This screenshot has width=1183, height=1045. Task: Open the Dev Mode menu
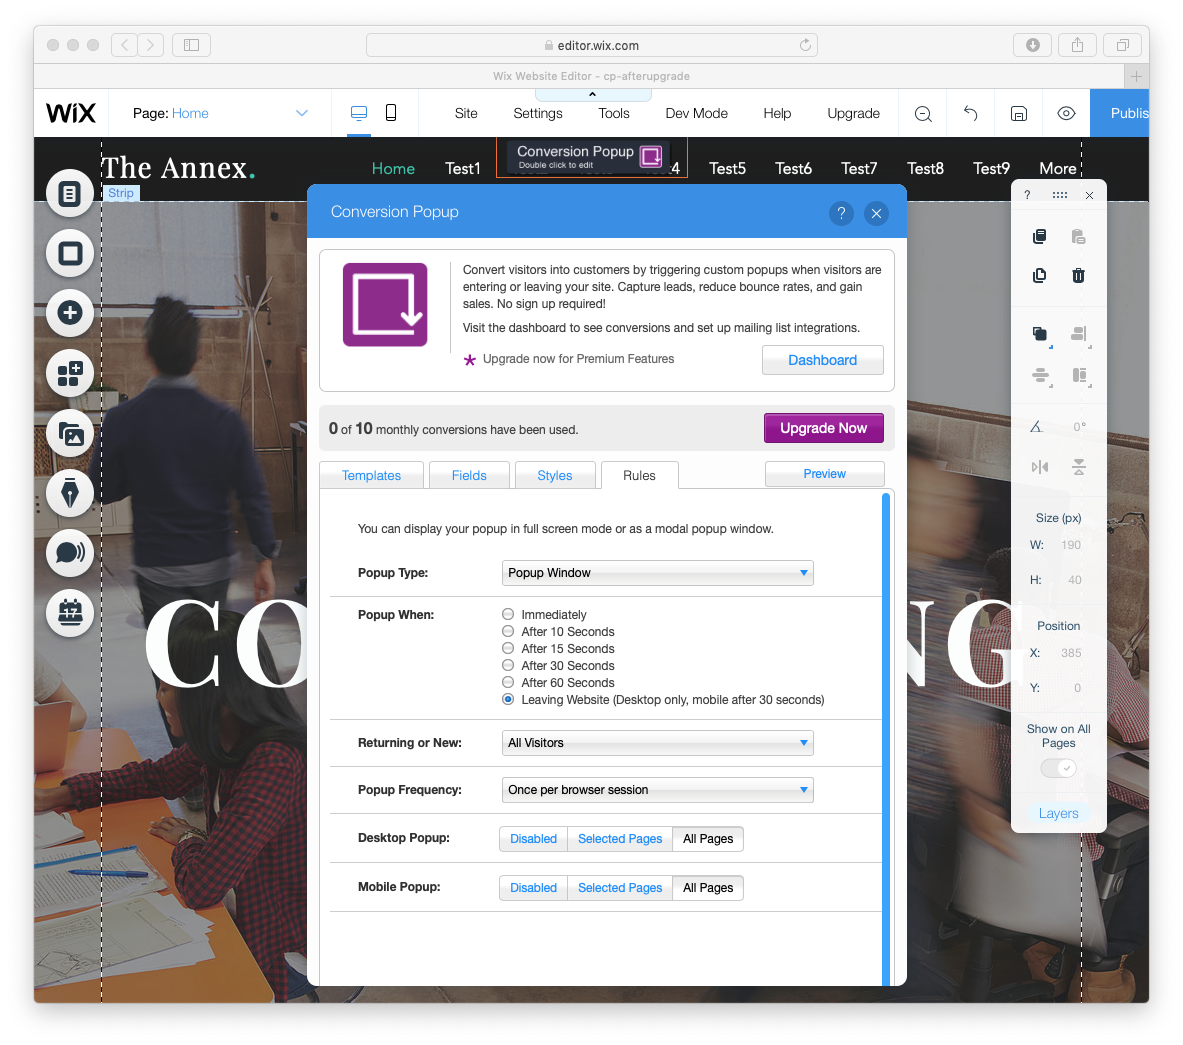(696, 113)
